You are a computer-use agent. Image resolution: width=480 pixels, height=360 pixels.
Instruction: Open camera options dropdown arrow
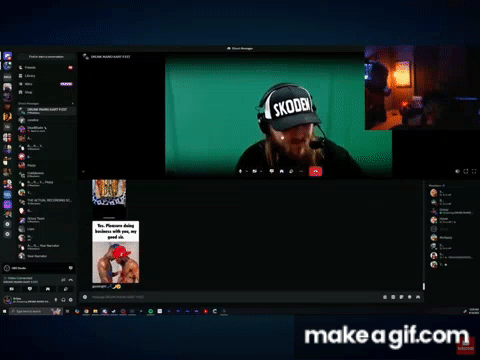[261, 171]
